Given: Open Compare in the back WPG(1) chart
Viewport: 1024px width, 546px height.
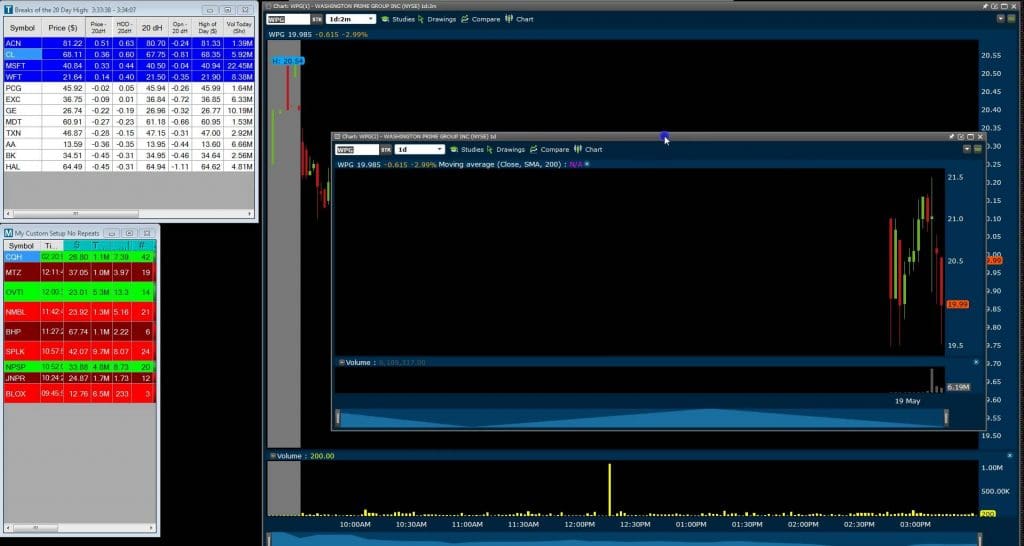Looking at the screenshot, I should (x=481, y=19).
